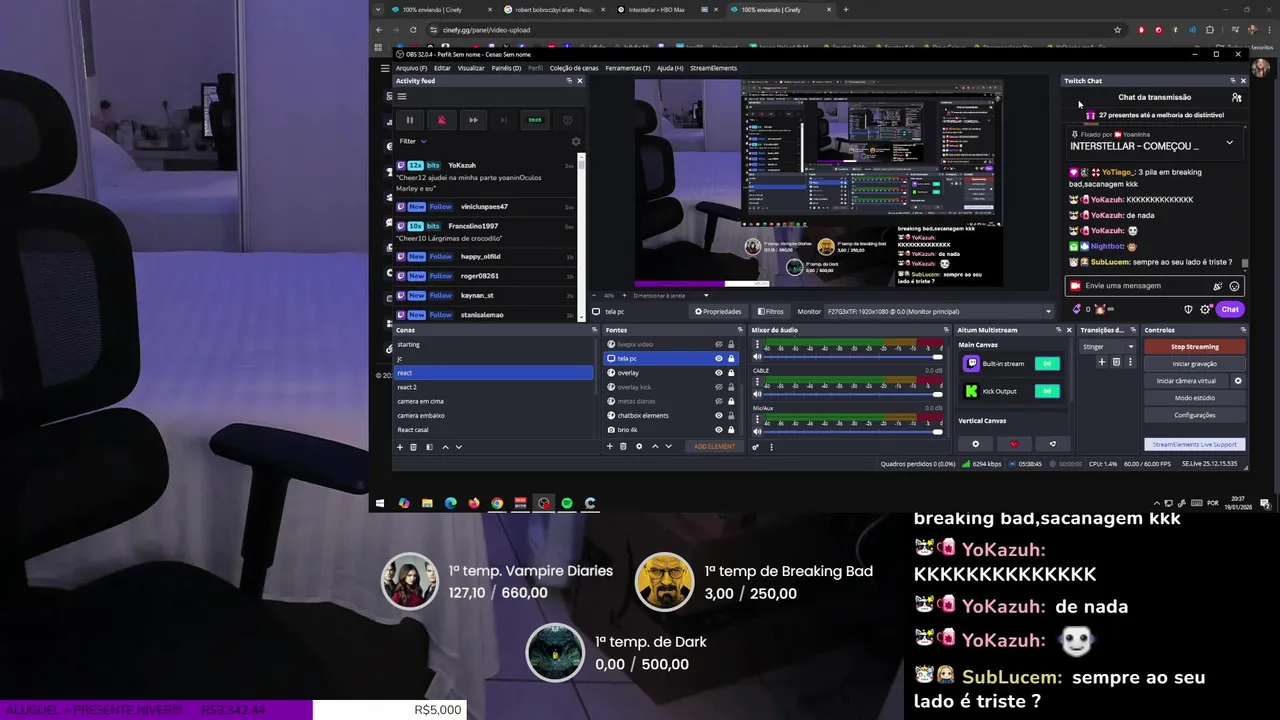
Task: Click Iniciar gravação button
Action: 1195,364
